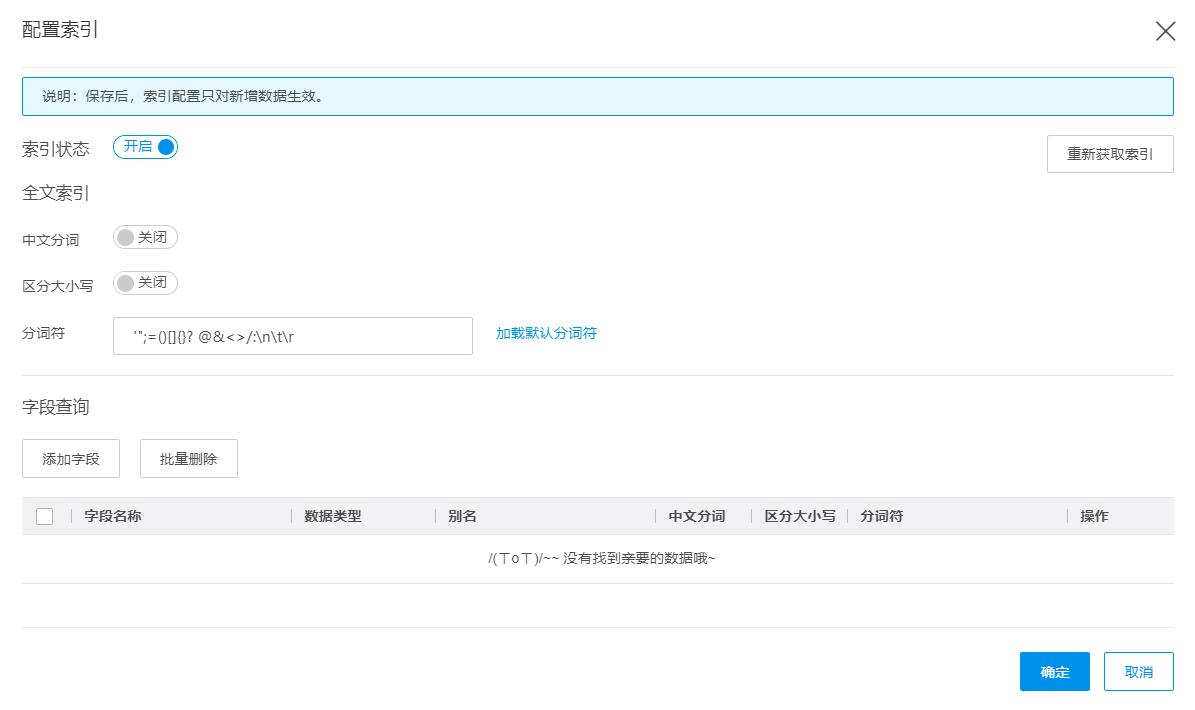Tick the select-all checkbox in table header

click(44, 516)
